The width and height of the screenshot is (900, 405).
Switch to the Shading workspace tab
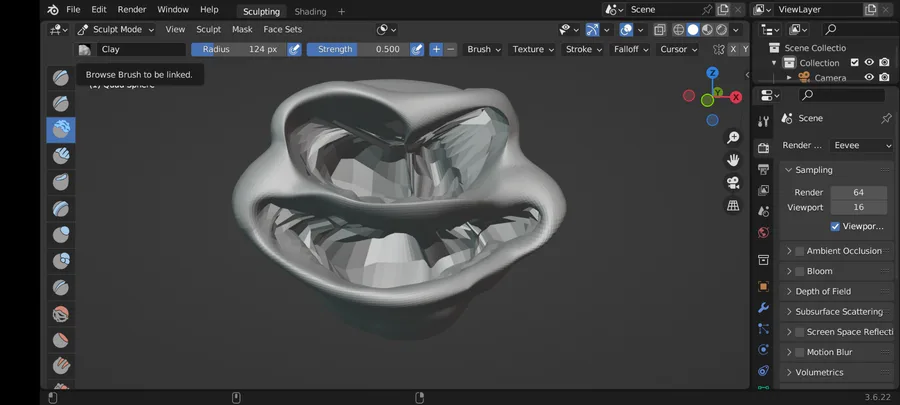pos(310,11)
